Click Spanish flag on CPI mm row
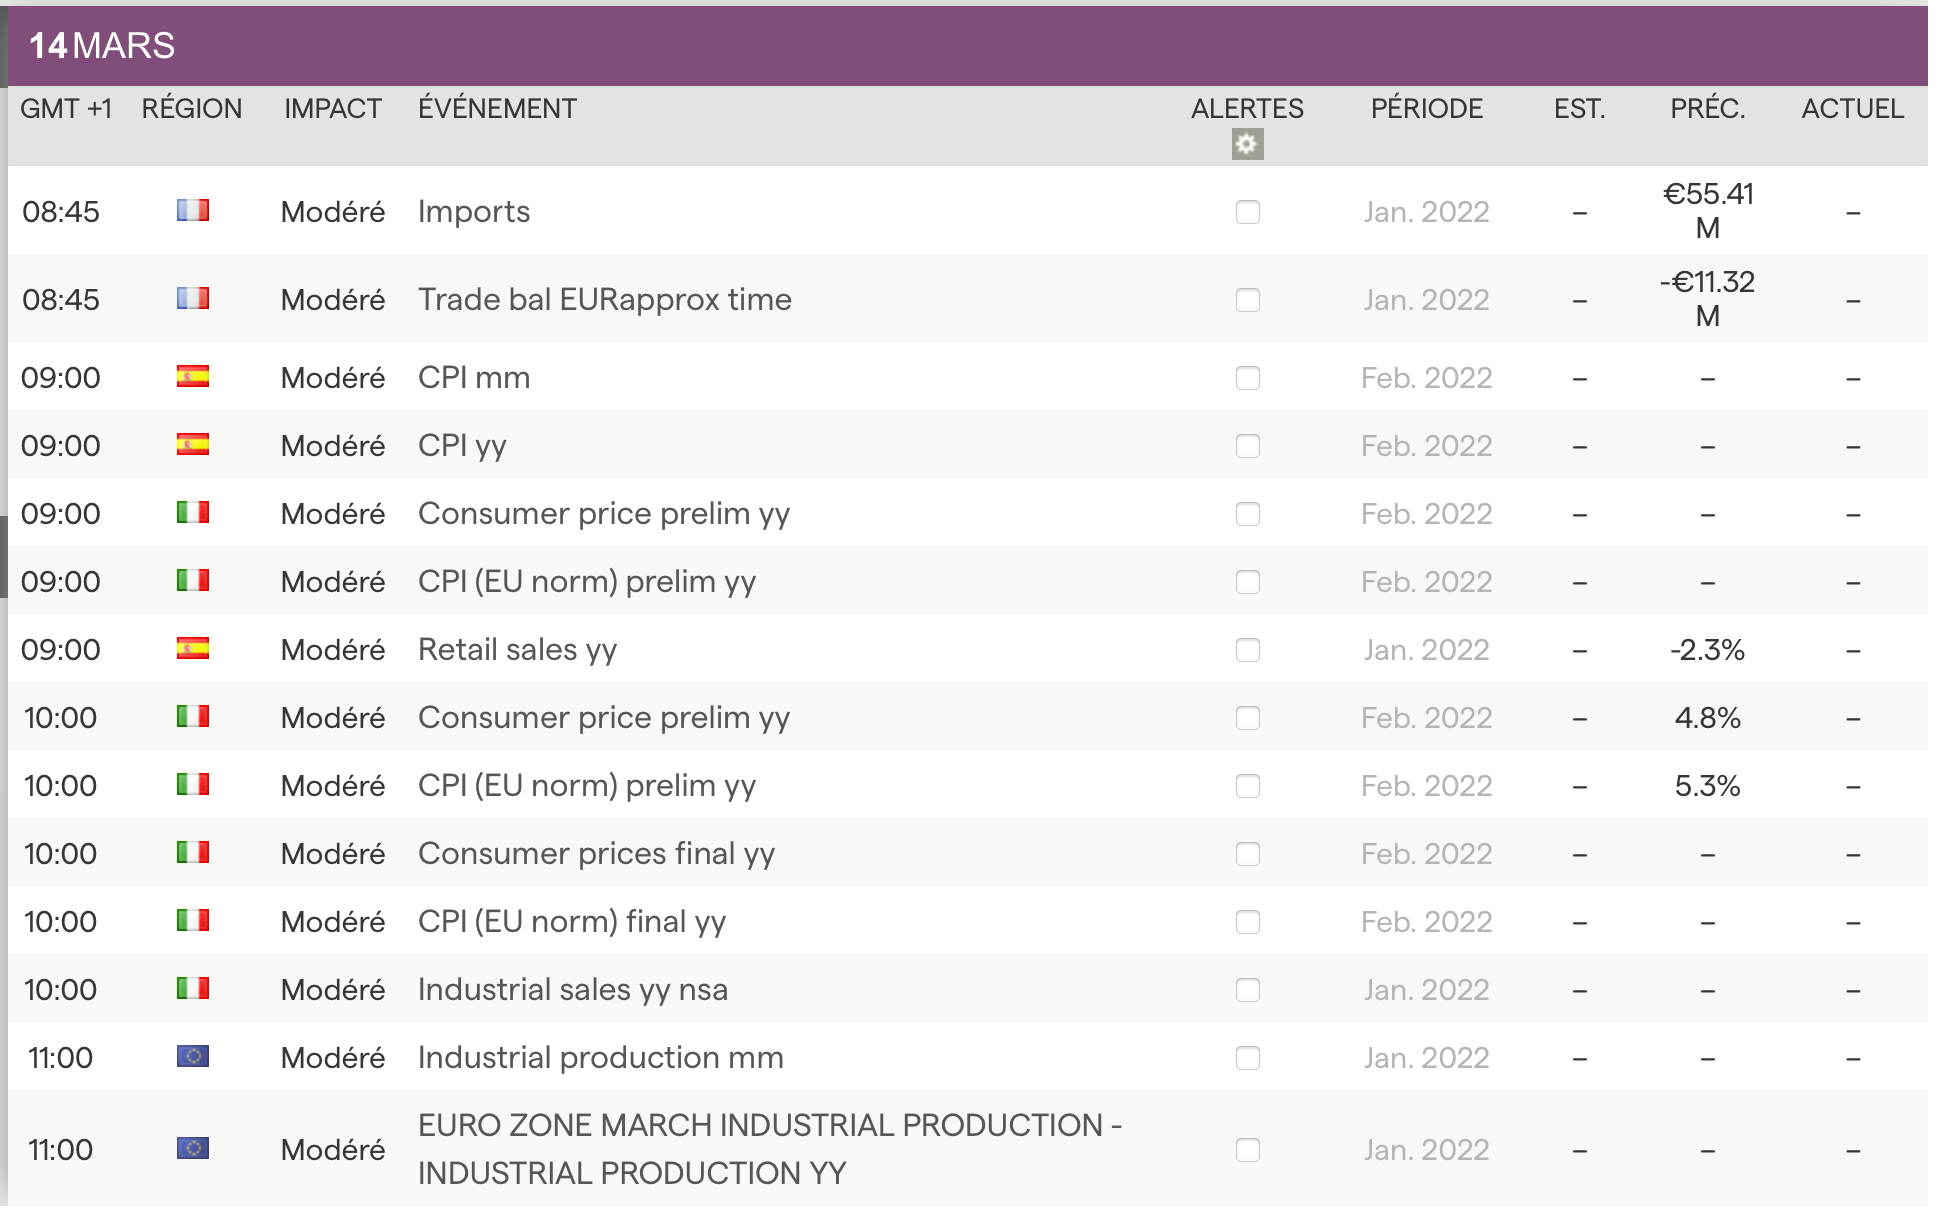The height and width of the screenshot is (1220, 1942). (193, 377)
